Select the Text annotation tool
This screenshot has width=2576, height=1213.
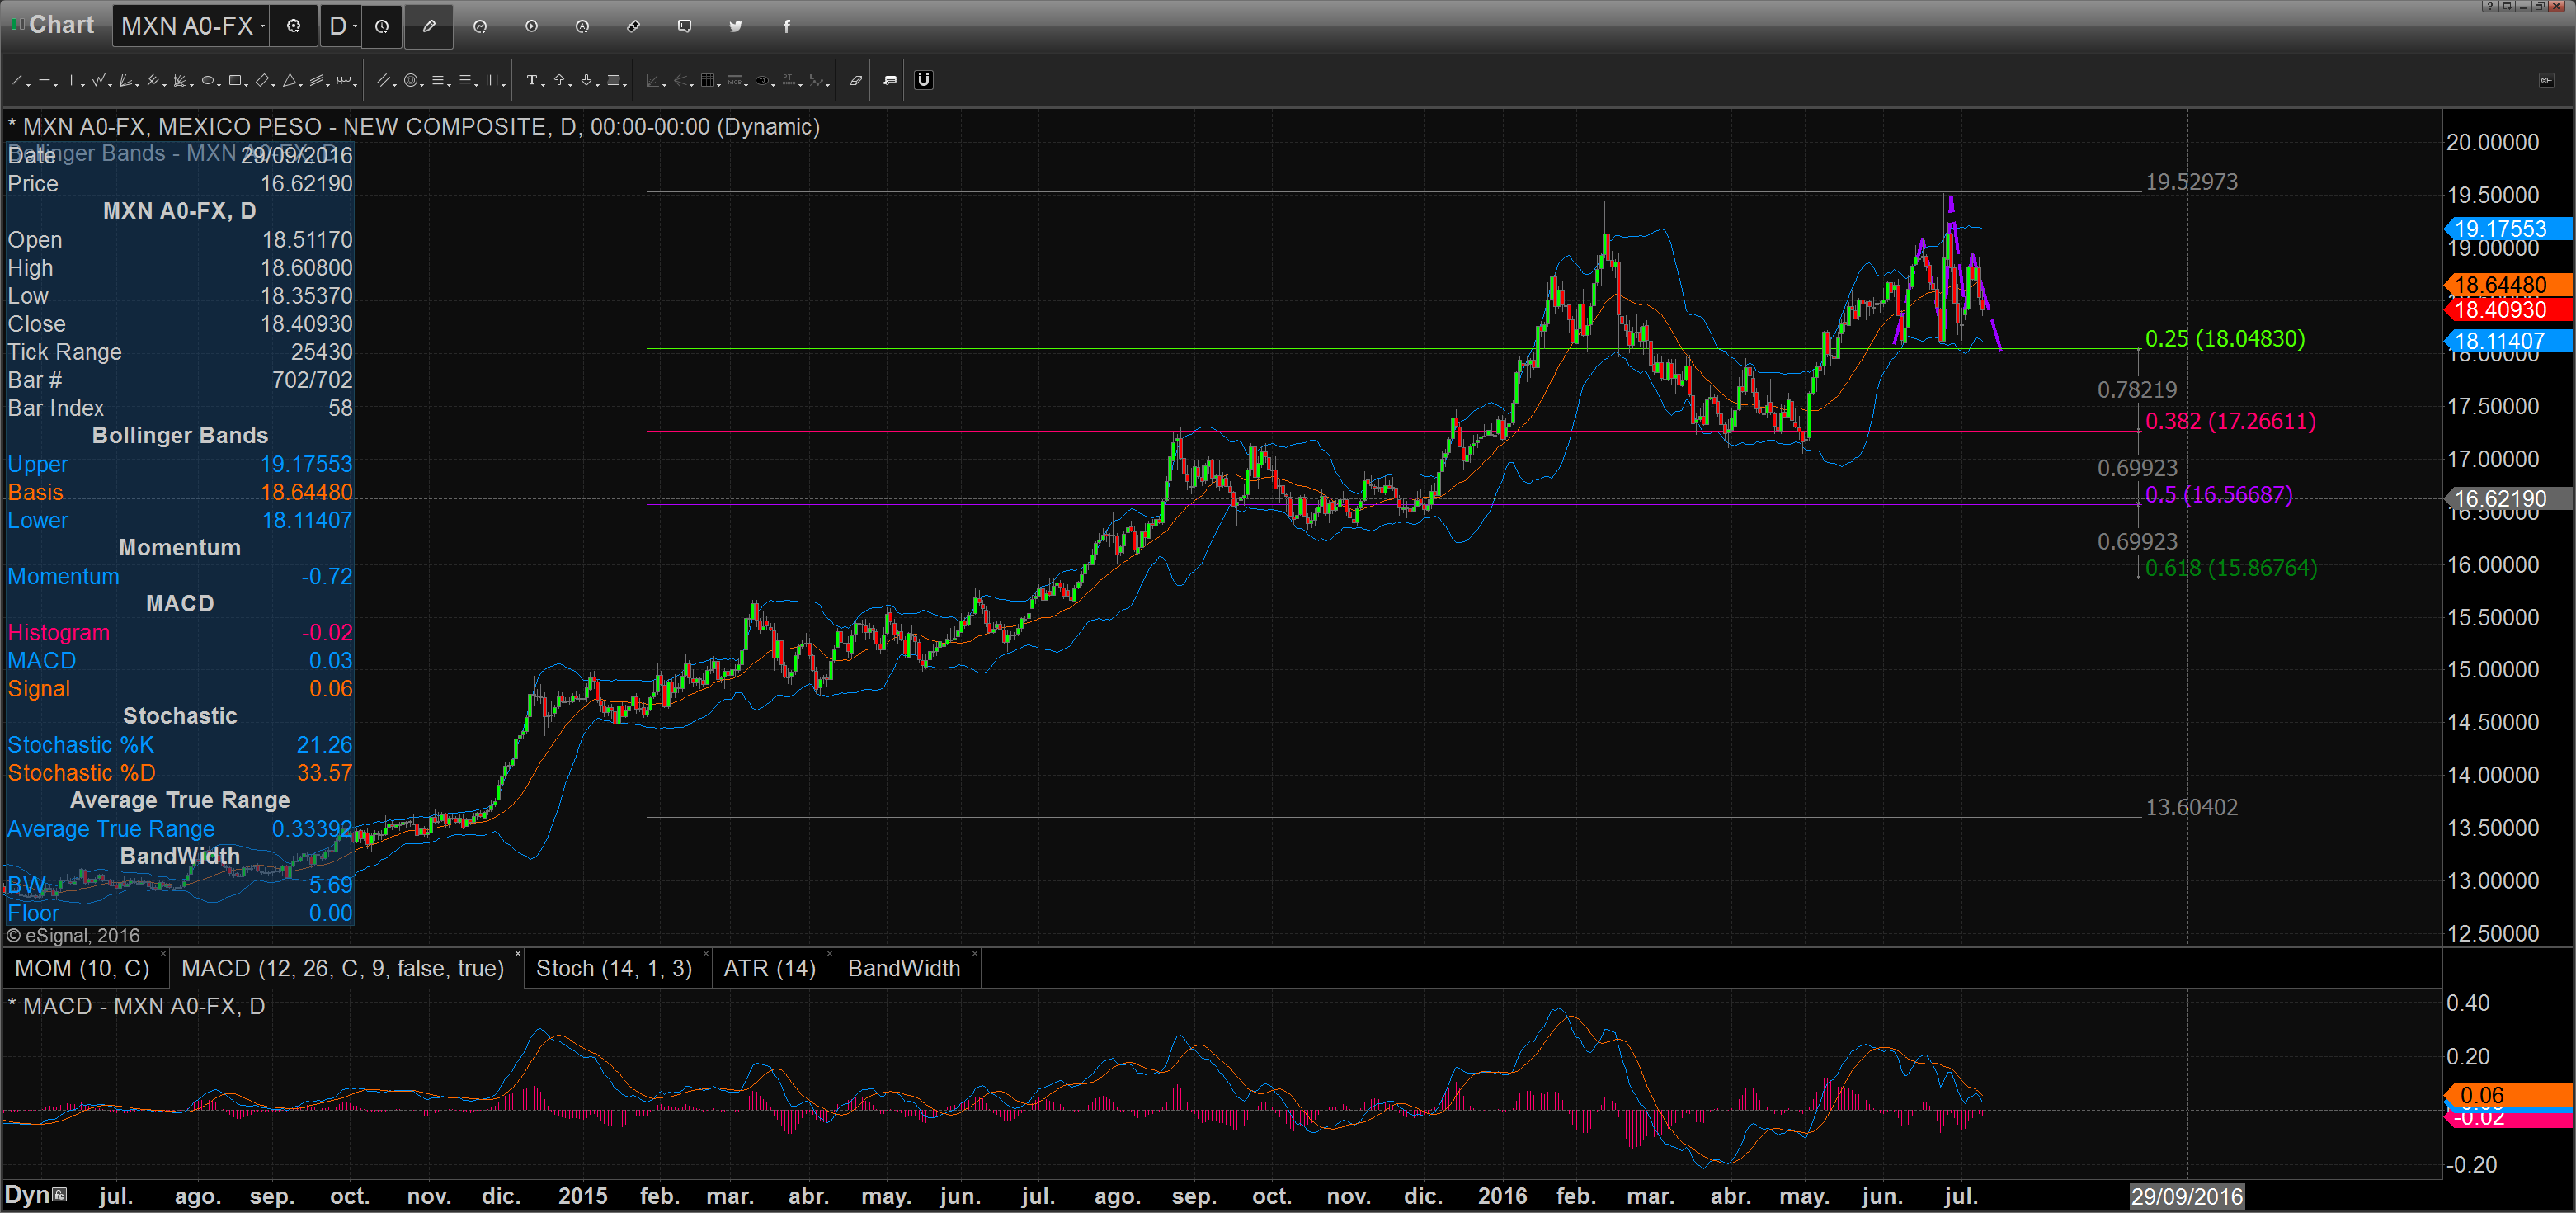[532, 80]
